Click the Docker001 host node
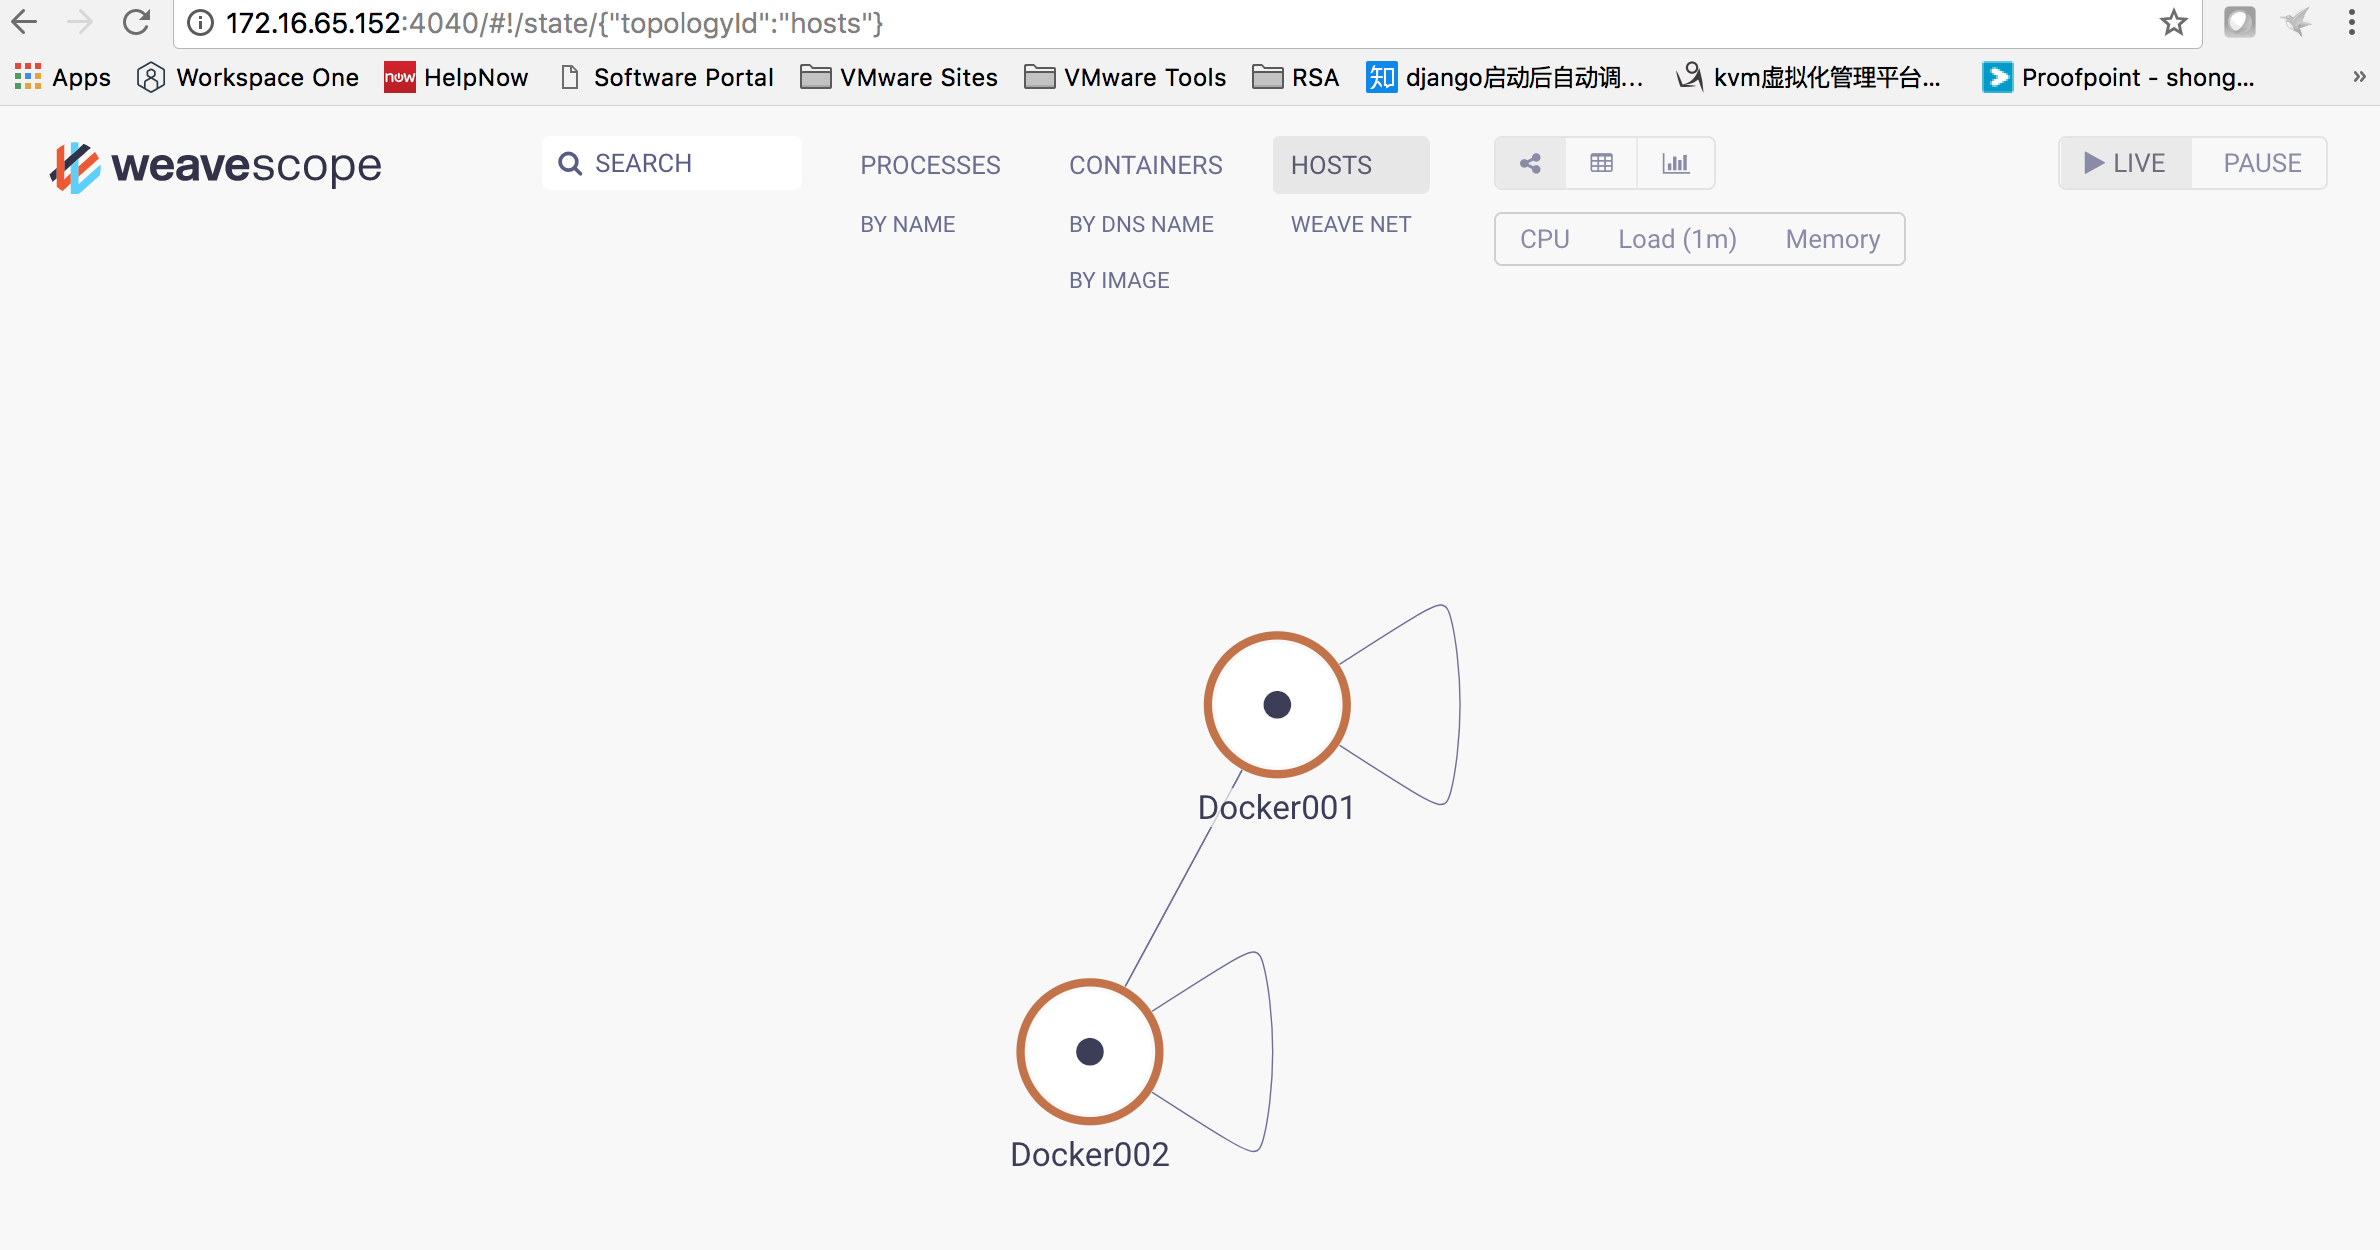The image size is (2380, 1250). click(x=1277, y=705)
